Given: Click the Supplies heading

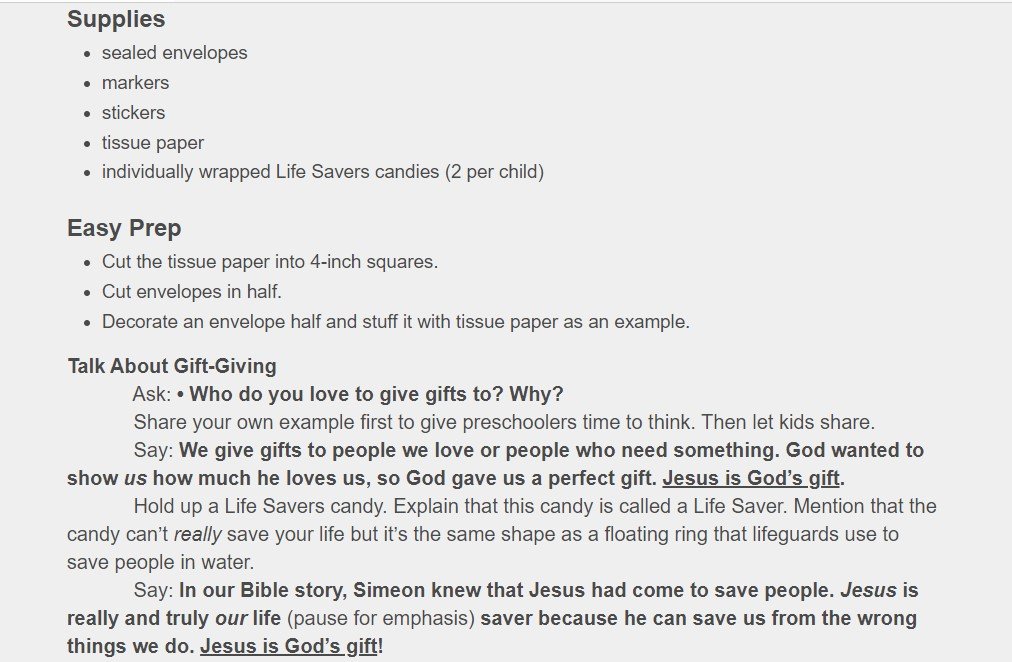Looking at the screenshot, I should click(116, 19).
